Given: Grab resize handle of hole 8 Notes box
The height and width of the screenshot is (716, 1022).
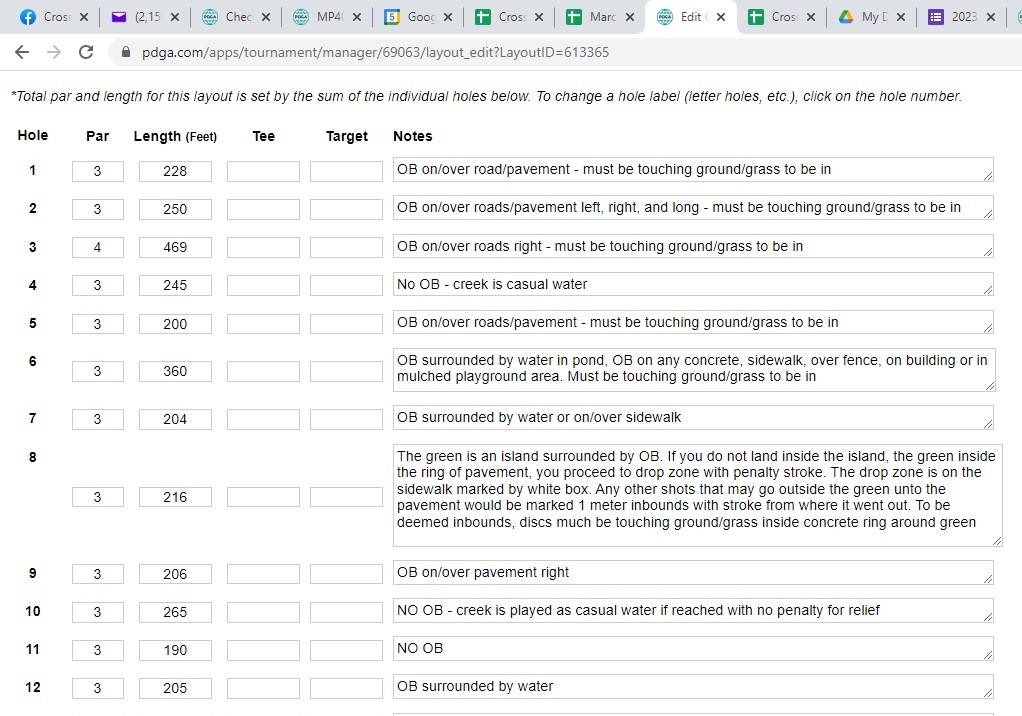Looking at the screenshot, I should [997, 541].
